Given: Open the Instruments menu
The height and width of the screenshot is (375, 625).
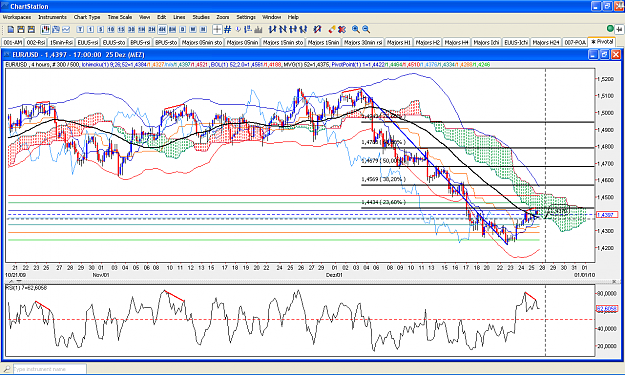Looking at the screenshot, I should tap(53, 17).
